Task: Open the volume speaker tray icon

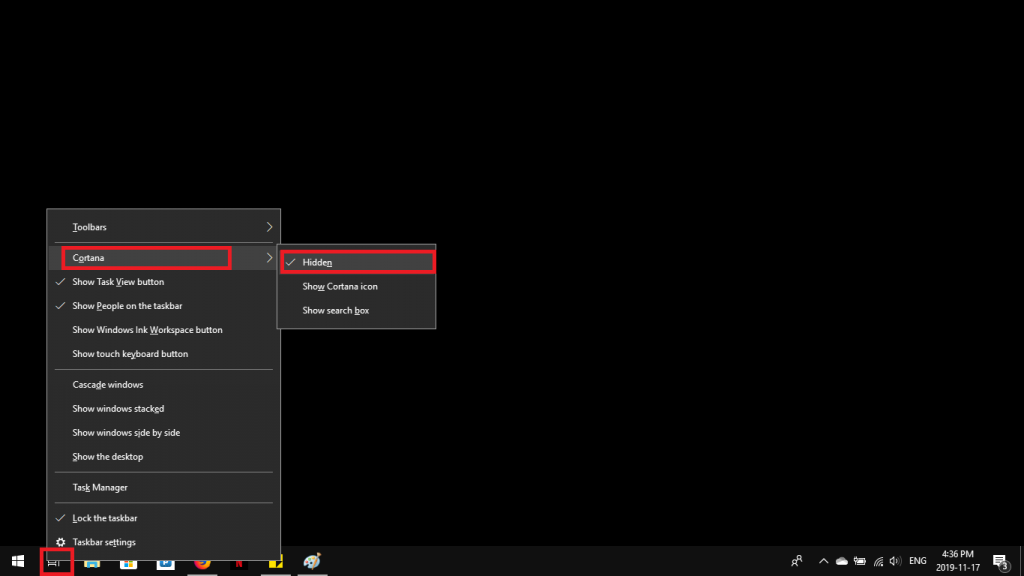Action: tap(895, 561)
